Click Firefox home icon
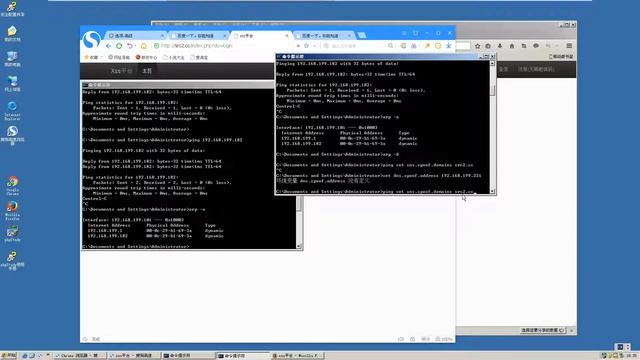 click(x=512, y=46)
